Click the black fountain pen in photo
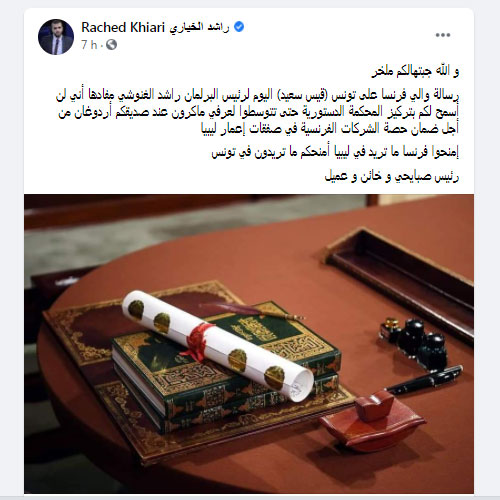Image resolution: width=500 pixels, height=500 pixels. pyautogui.click(x=423, y=379)
